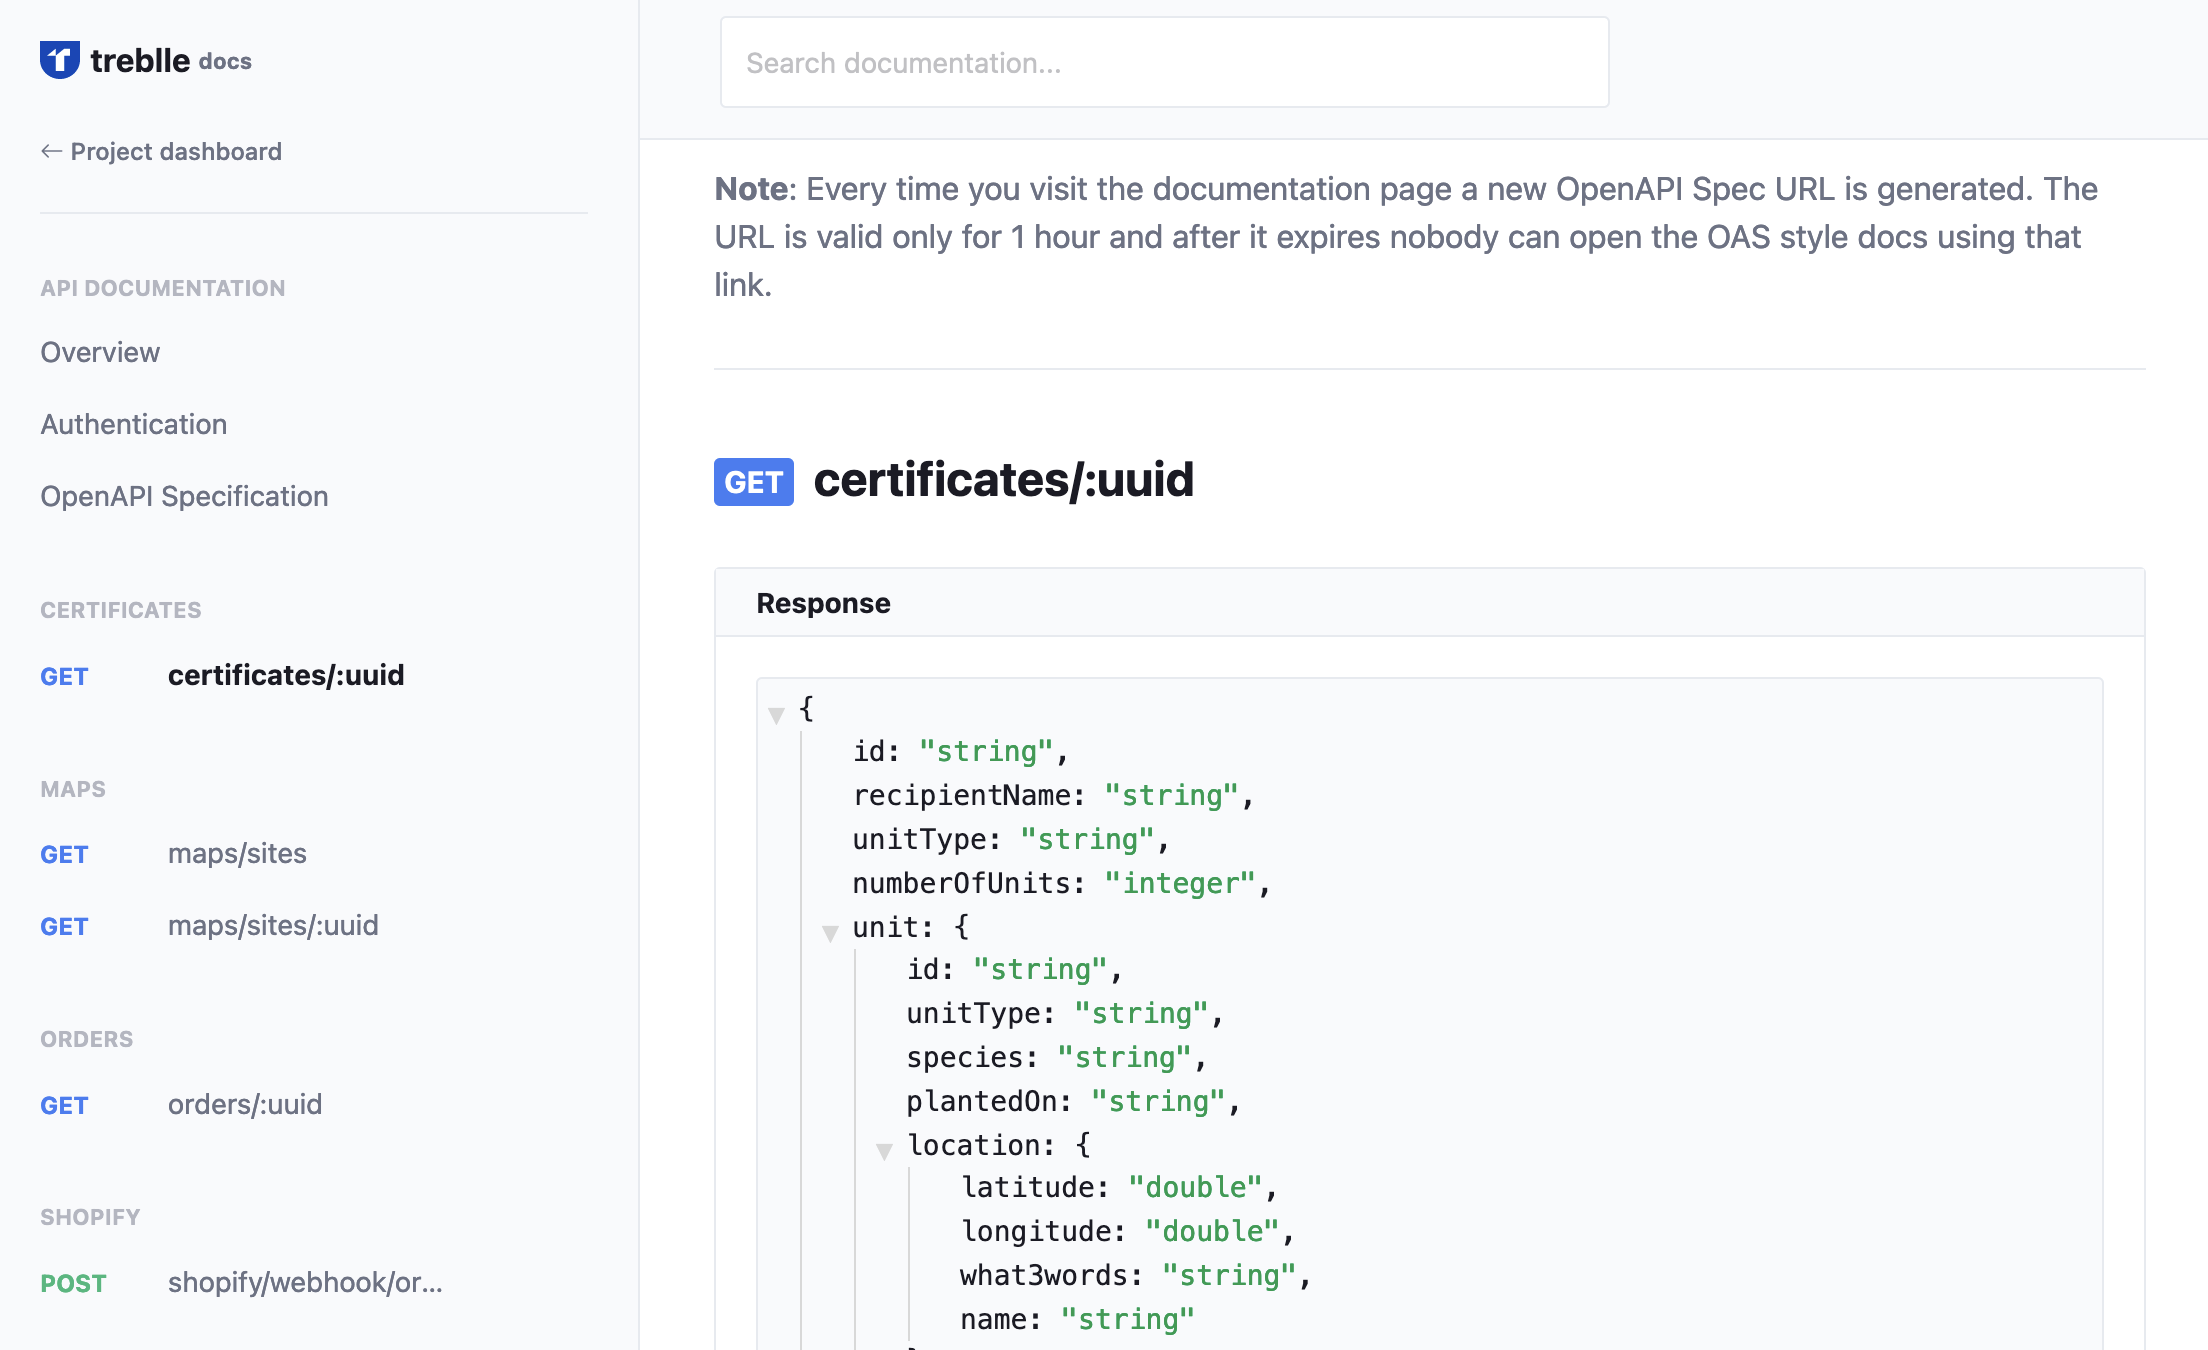Click the longitude: "double" line
The width and height of the screenshot is (2208, 1350).
1128,1231
